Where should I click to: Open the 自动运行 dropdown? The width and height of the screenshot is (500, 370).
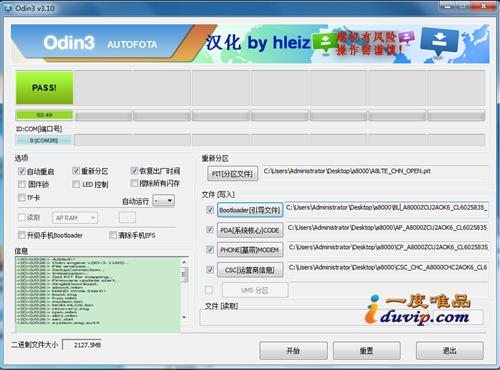tap(164, 200)
